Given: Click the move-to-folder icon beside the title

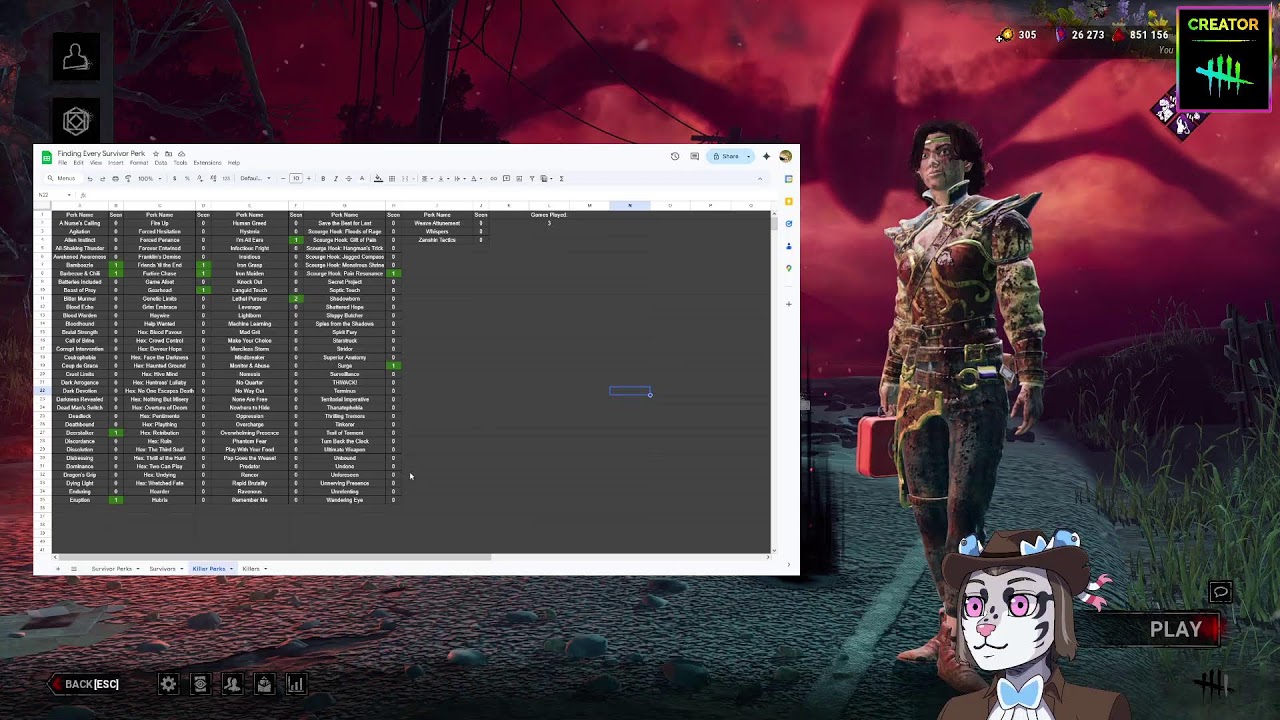Looking at the screenshot, I should click(x=169, y=154).
